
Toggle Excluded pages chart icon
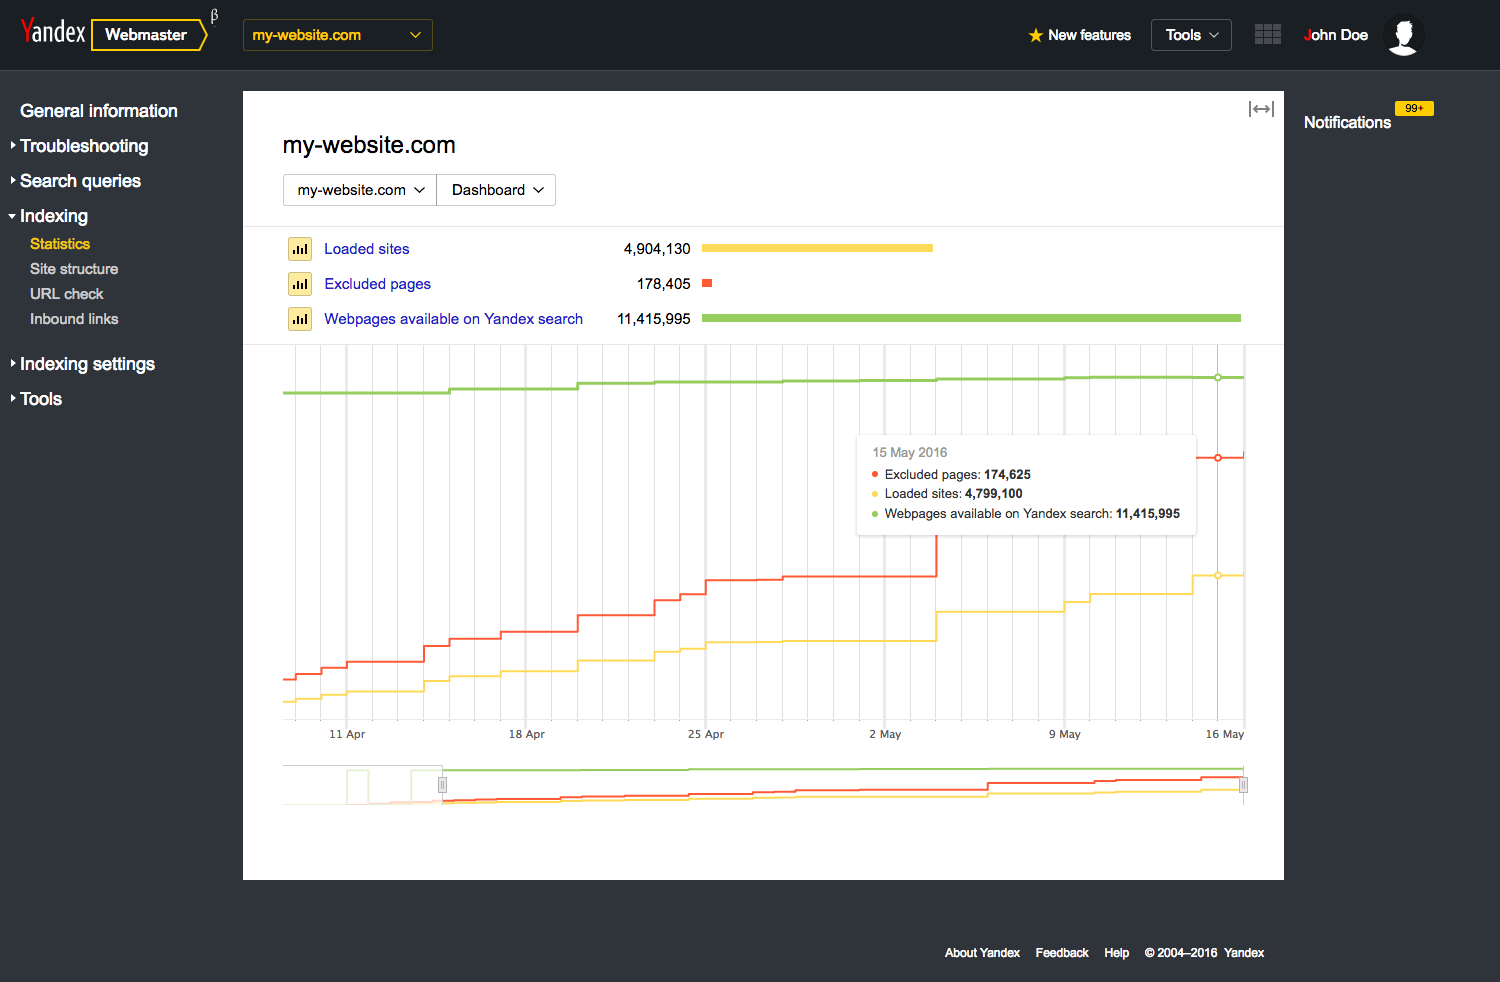coord(300,284)
